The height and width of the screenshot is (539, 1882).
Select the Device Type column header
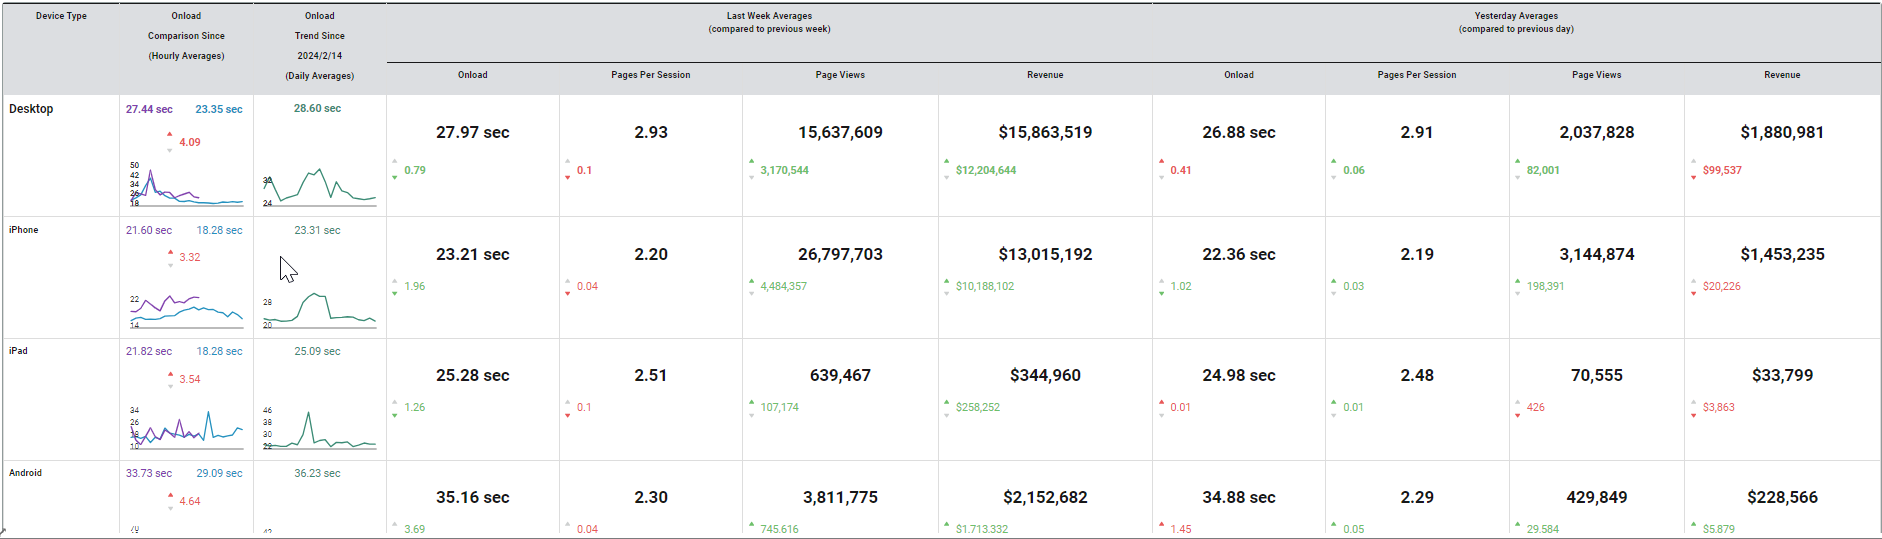point(61,16)
